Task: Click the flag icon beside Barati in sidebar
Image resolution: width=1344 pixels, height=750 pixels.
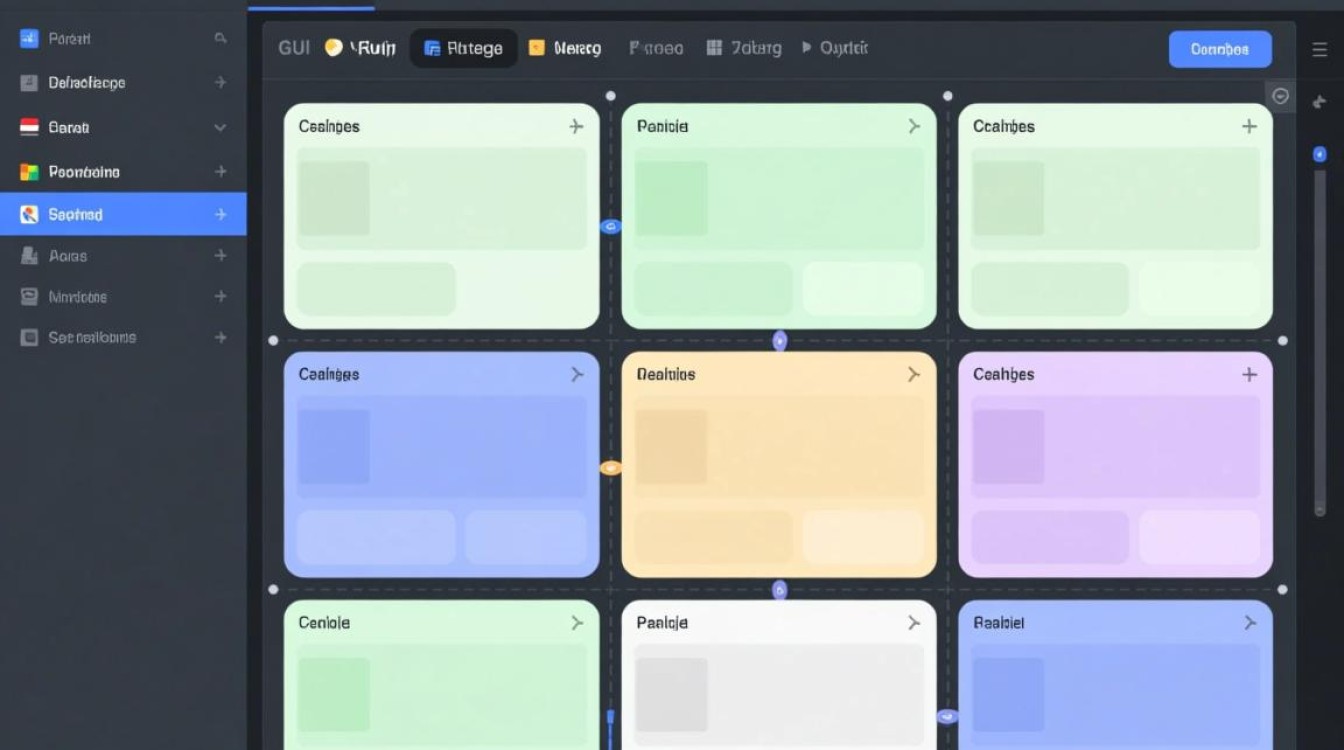Action: click(29, 128)
